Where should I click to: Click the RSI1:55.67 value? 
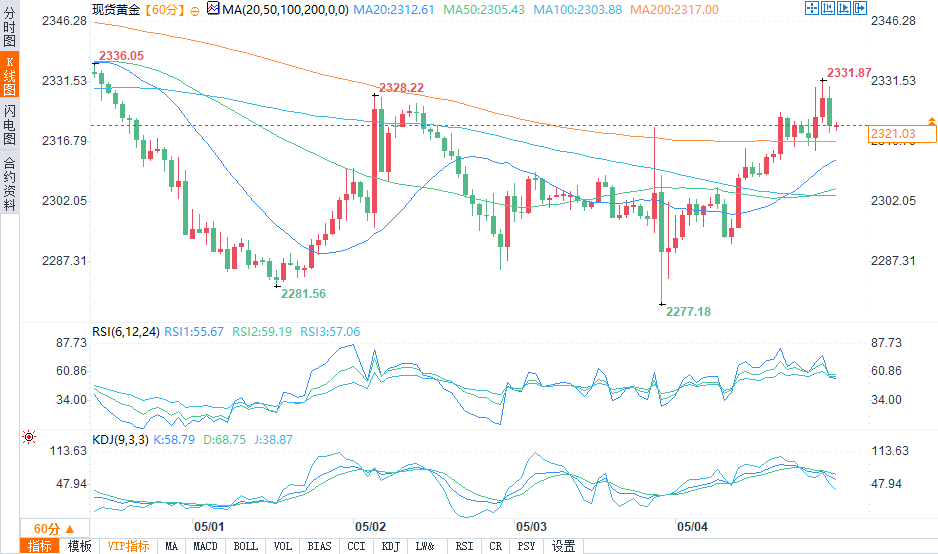pos(194,331)
